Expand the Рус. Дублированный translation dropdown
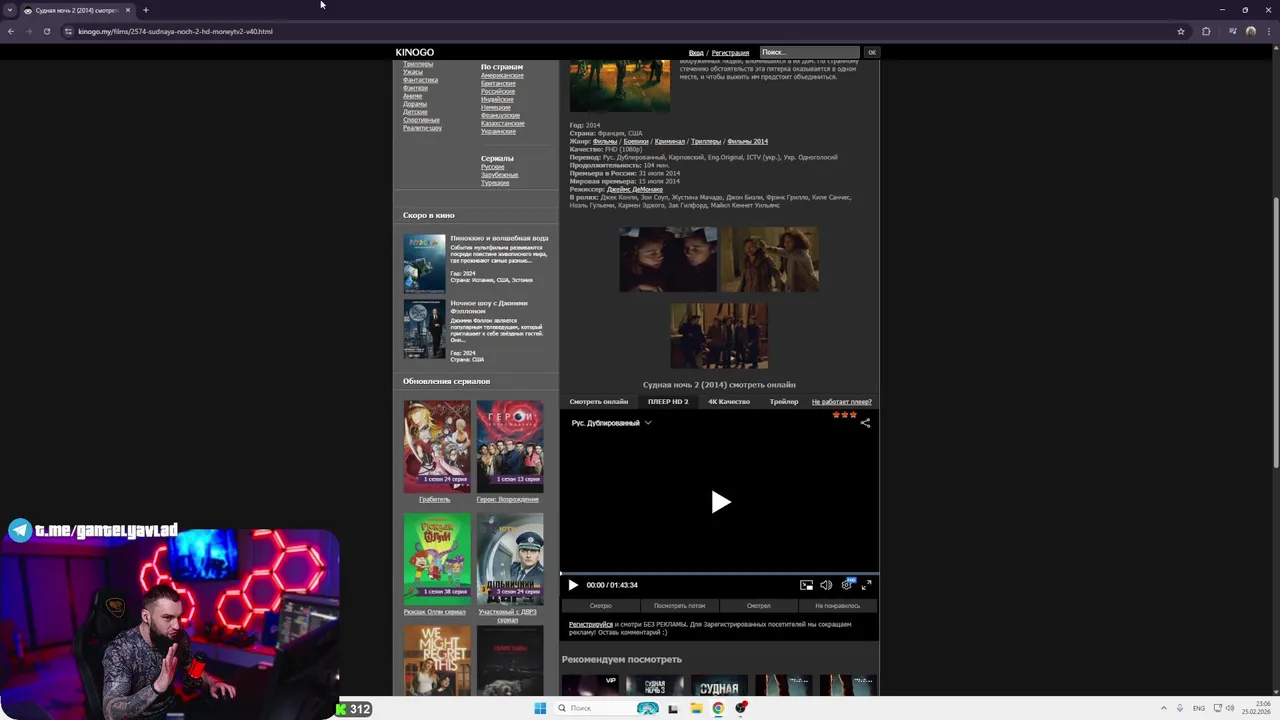Image resolution: width=1280 pixels, height=720 pixels. click(x=611, y=423)
